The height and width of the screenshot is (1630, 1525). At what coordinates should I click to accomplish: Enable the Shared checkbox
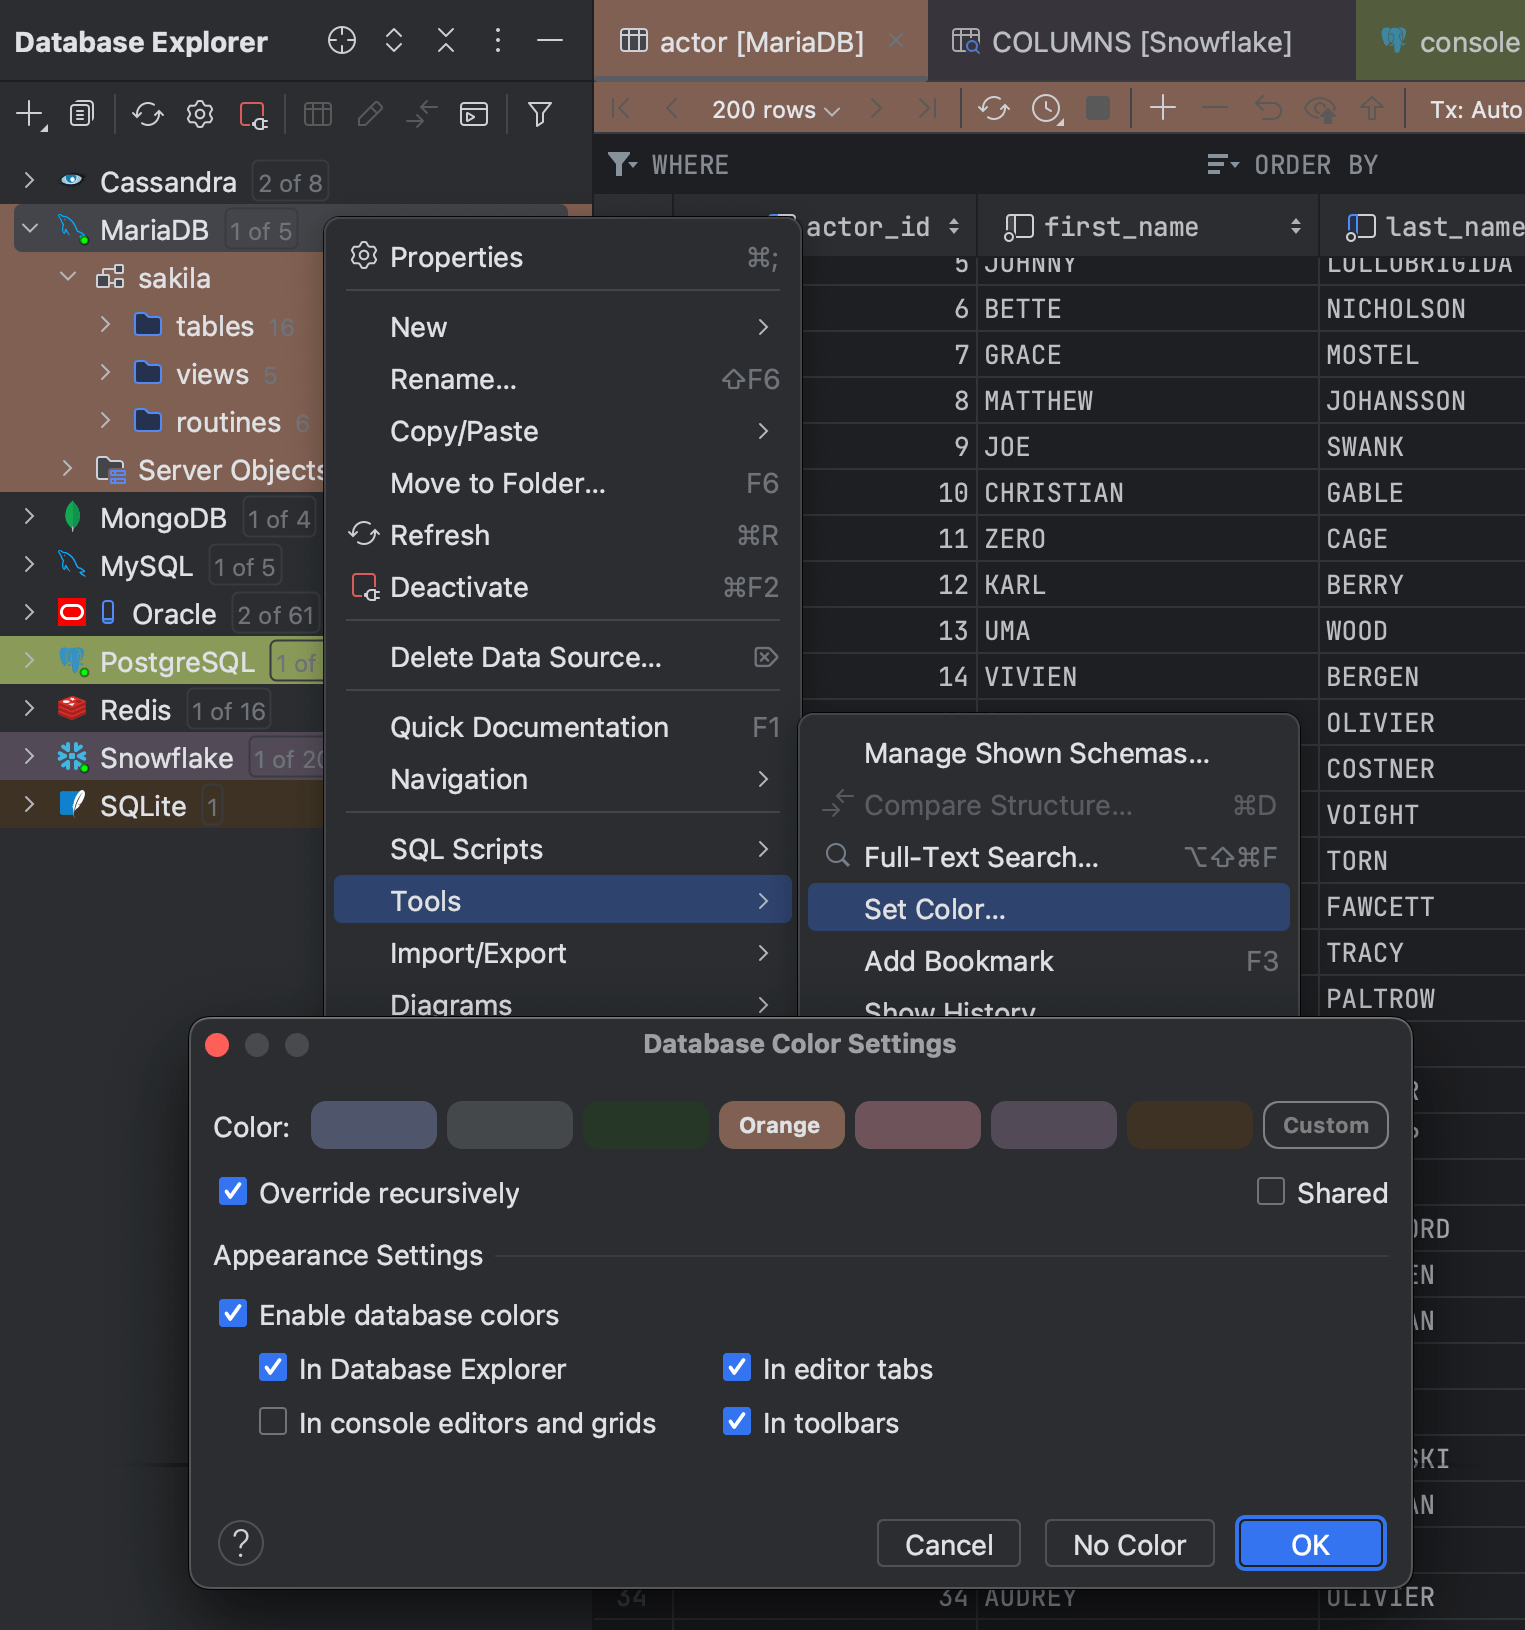(1271, 1192)
